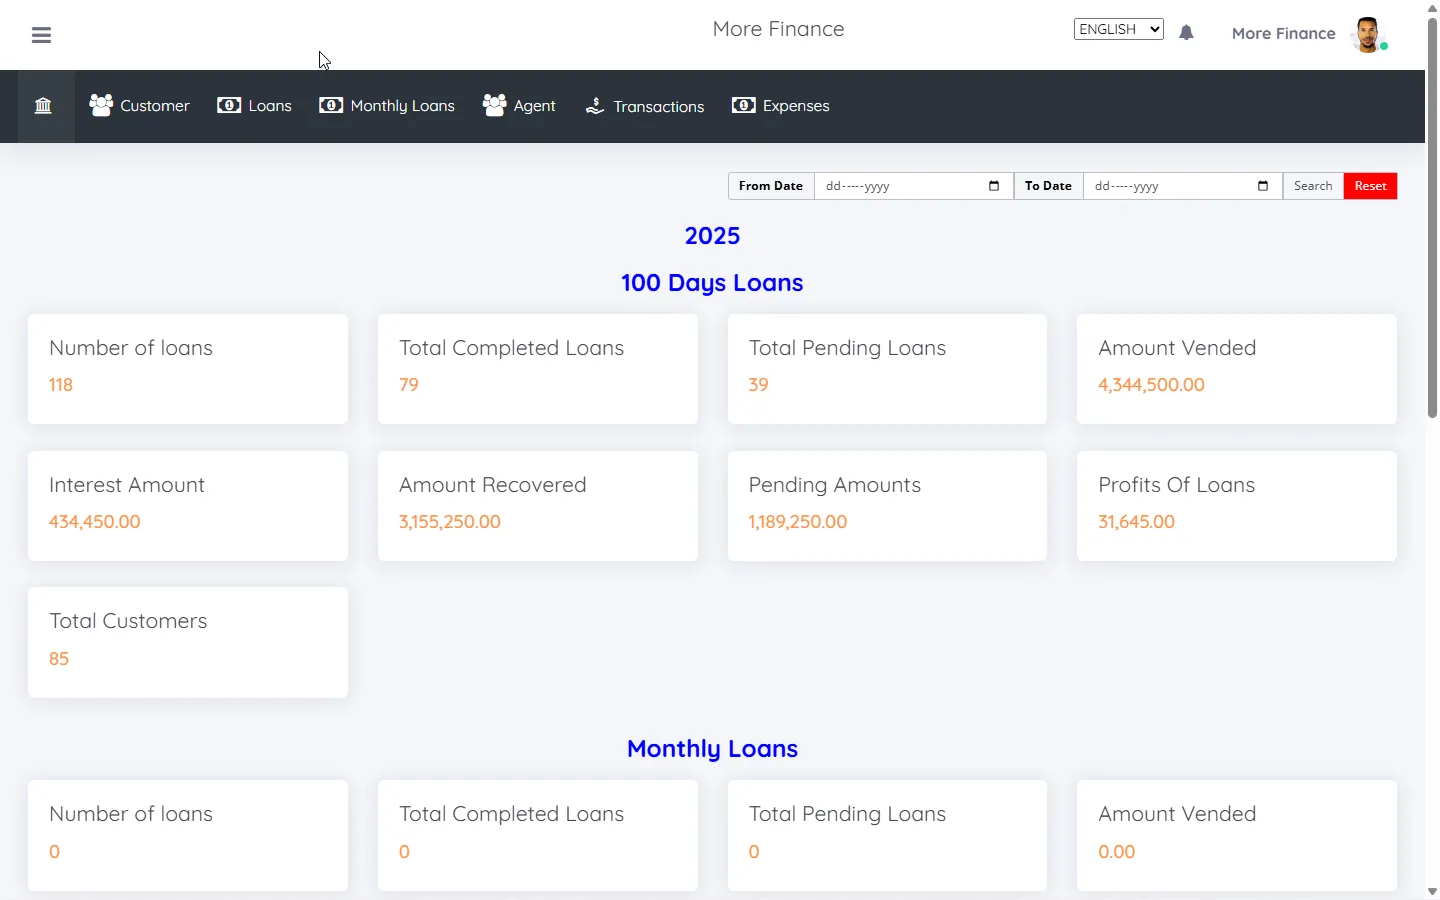This screenshot has width=1440, height=900.
Task: Click the Customer group icon
Action: (x=101, y=105)
